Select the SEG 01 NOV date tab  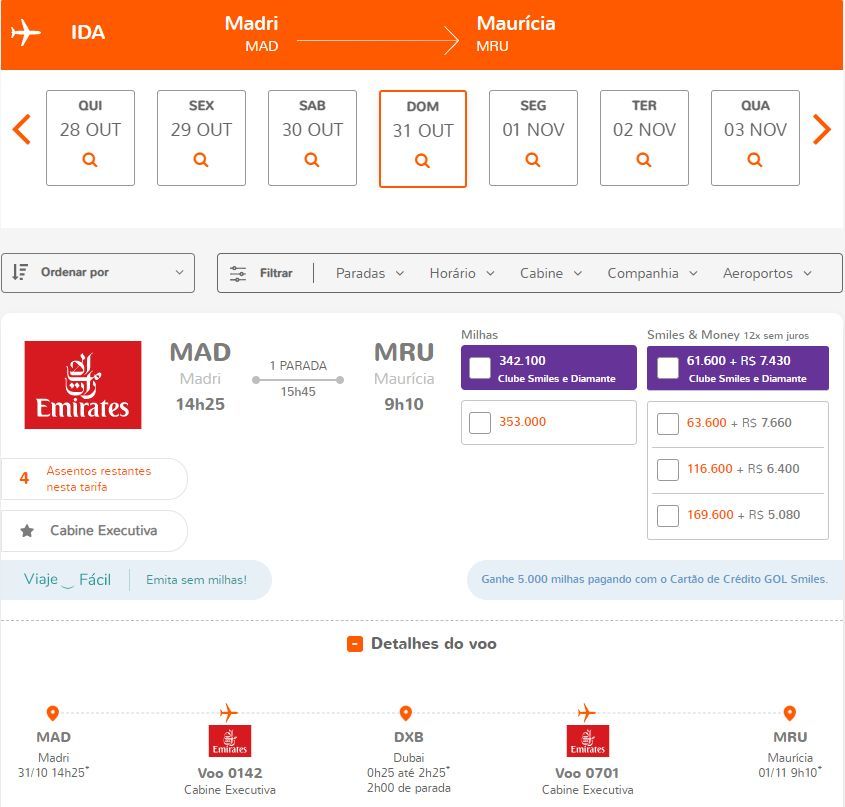[x=534, y=138]
